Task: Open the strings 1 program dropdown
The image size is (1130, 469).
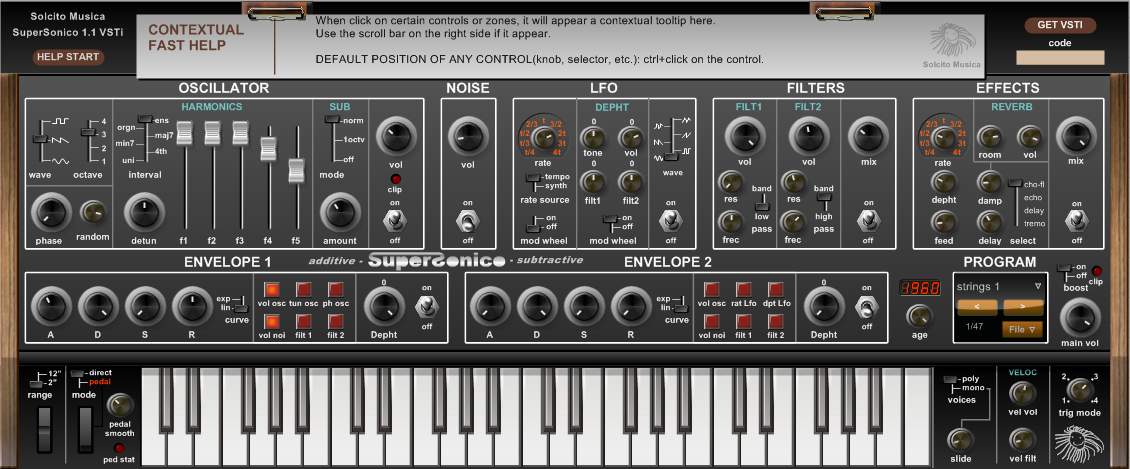Action: coord(999,287)
